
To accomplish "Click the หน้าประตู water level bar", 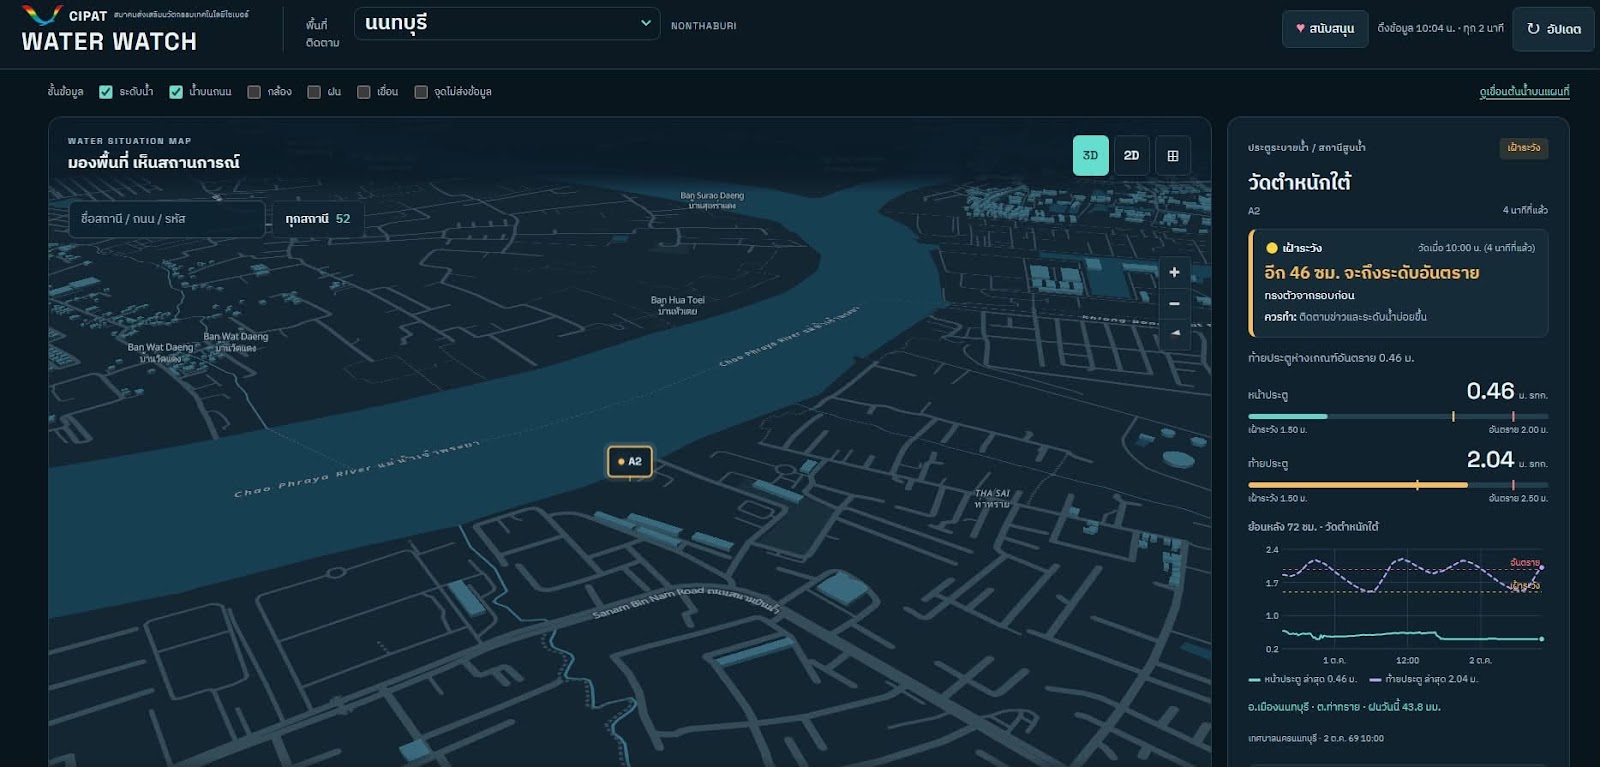I will coord(1398,416).
